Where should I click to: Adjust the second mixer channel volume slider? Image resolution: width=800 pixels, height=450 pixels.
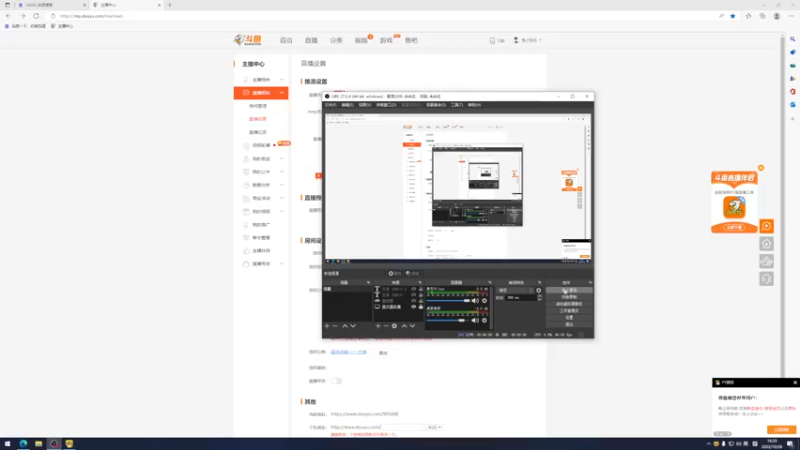(448, 320)
